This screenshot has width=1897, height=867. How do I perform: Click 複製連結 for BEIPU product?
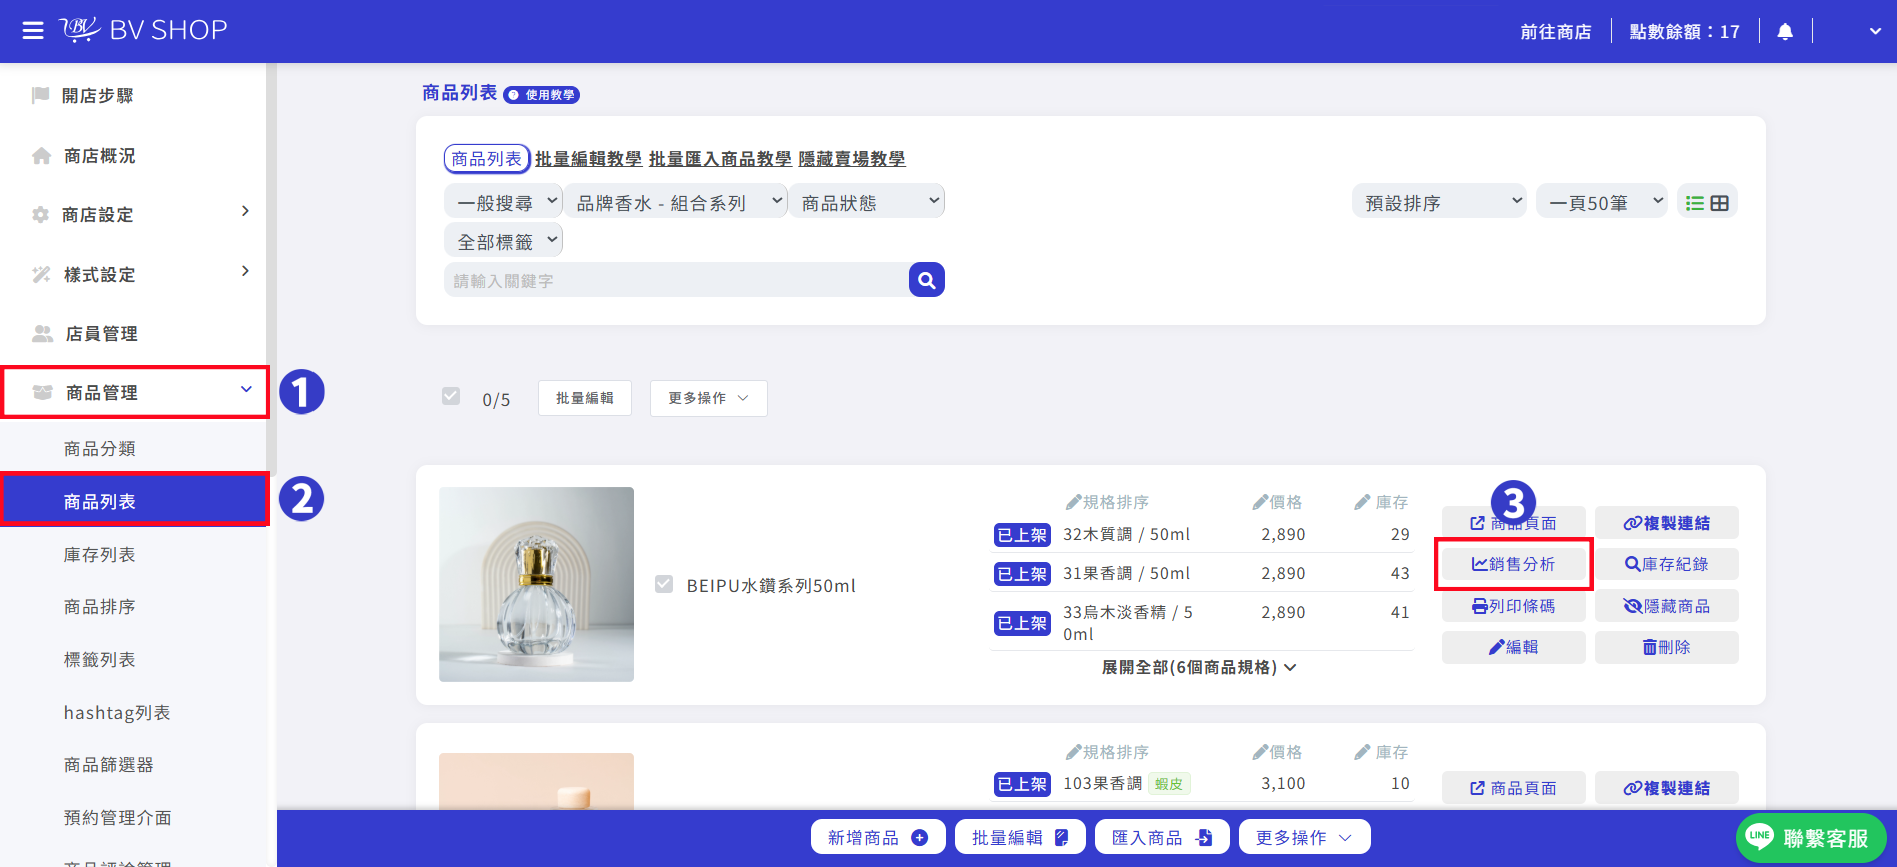tap(1667, 523)
